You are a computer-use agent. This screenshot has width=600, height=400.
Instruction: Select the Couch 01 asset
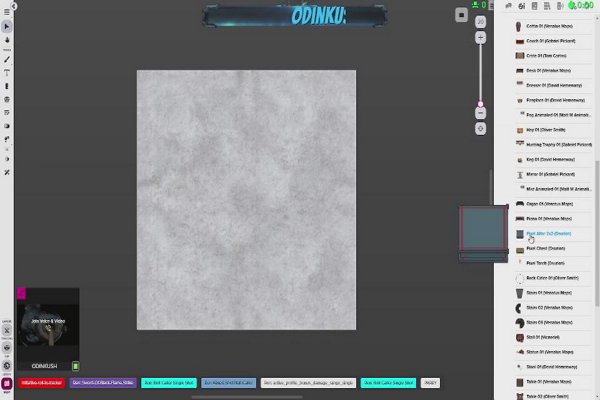553,41
